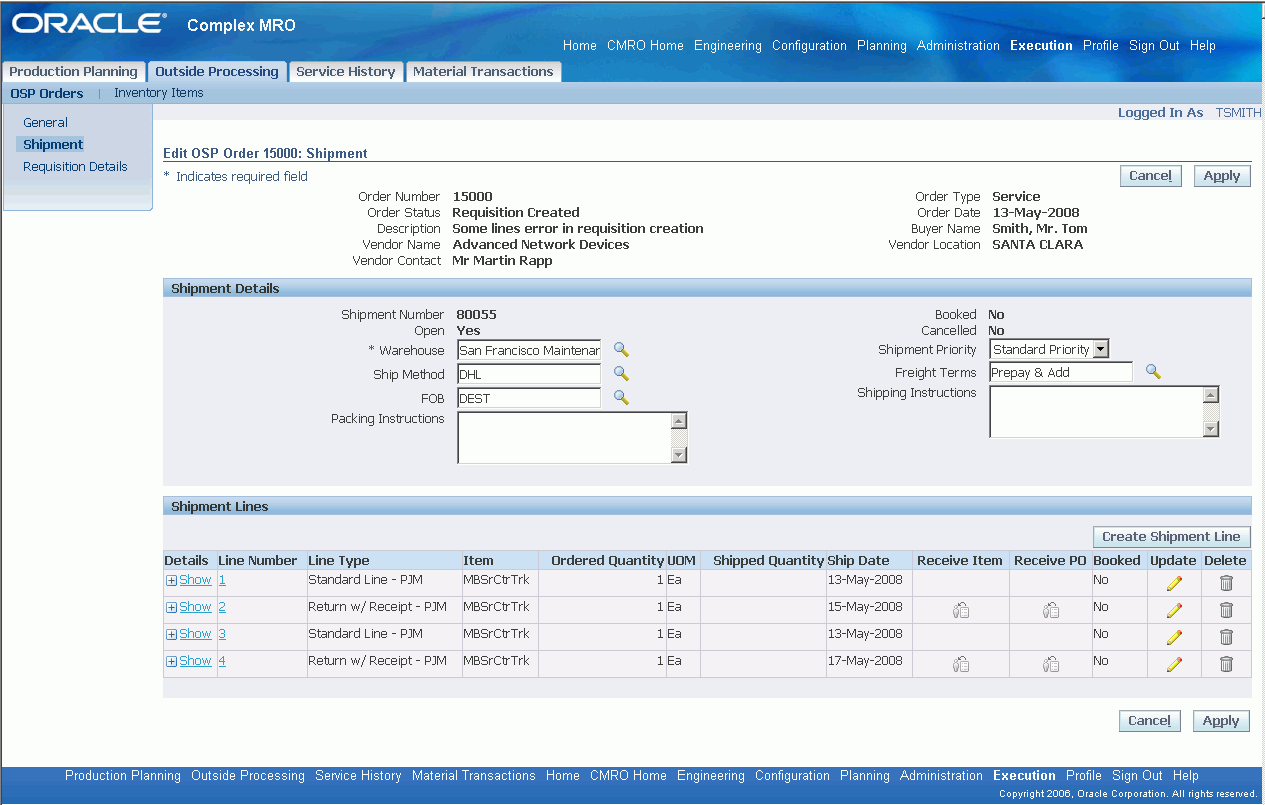The width and height of the screenshot is (1265, 805).
Task: Expand Show details for line 4
Action: pos(188,661)
